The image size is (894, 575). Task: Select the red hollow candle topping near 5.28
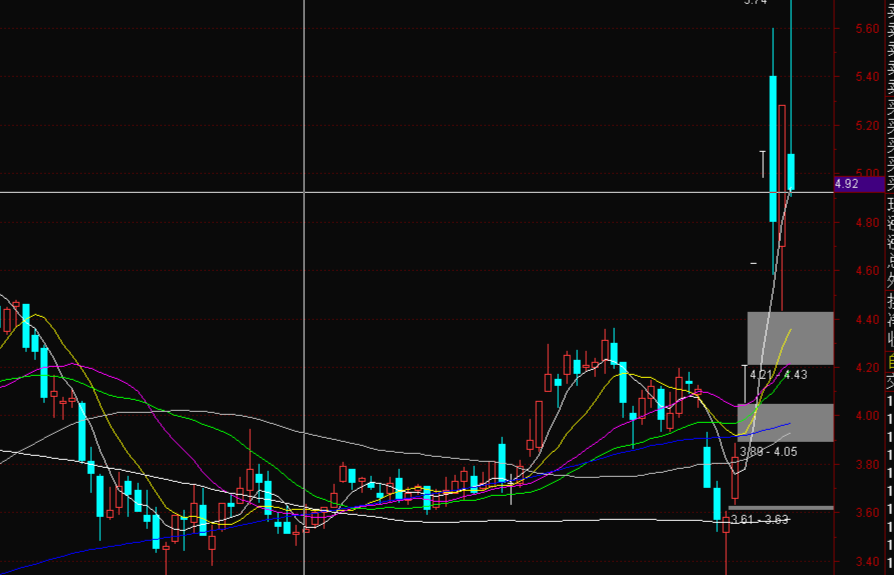782,176
